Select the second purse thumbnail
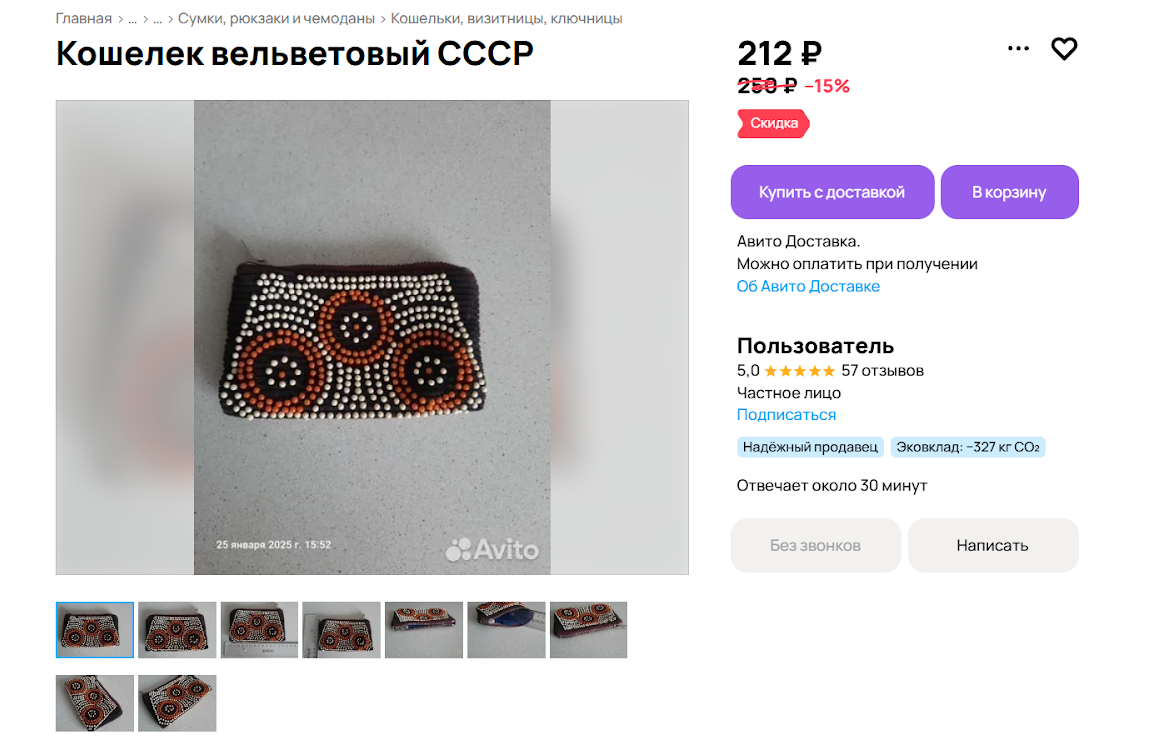 coord(177,630)
